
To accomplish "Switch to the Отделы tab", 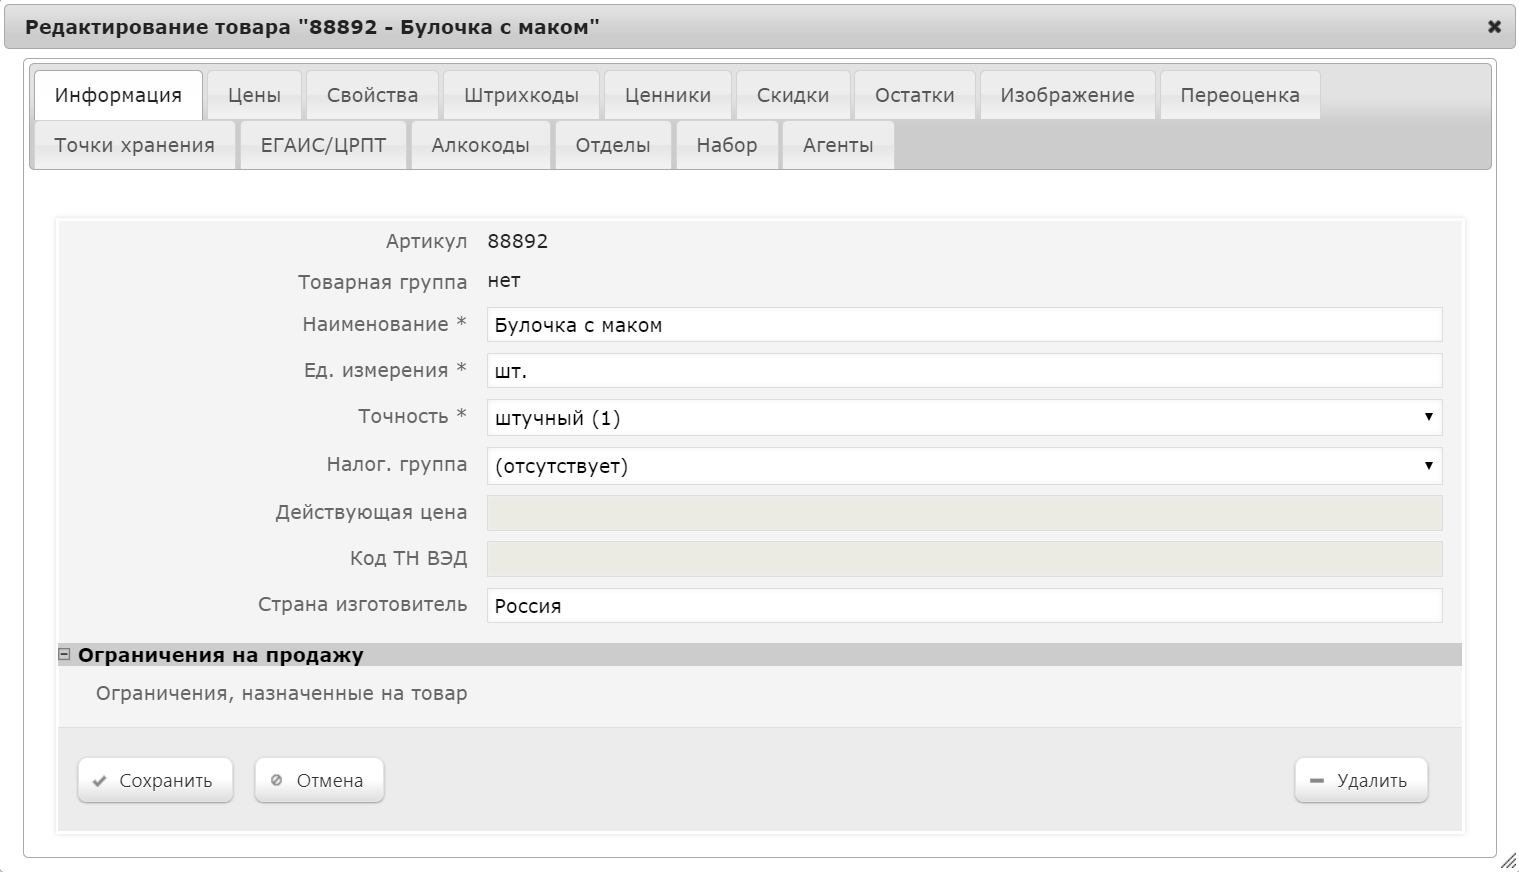I will 613,145.
